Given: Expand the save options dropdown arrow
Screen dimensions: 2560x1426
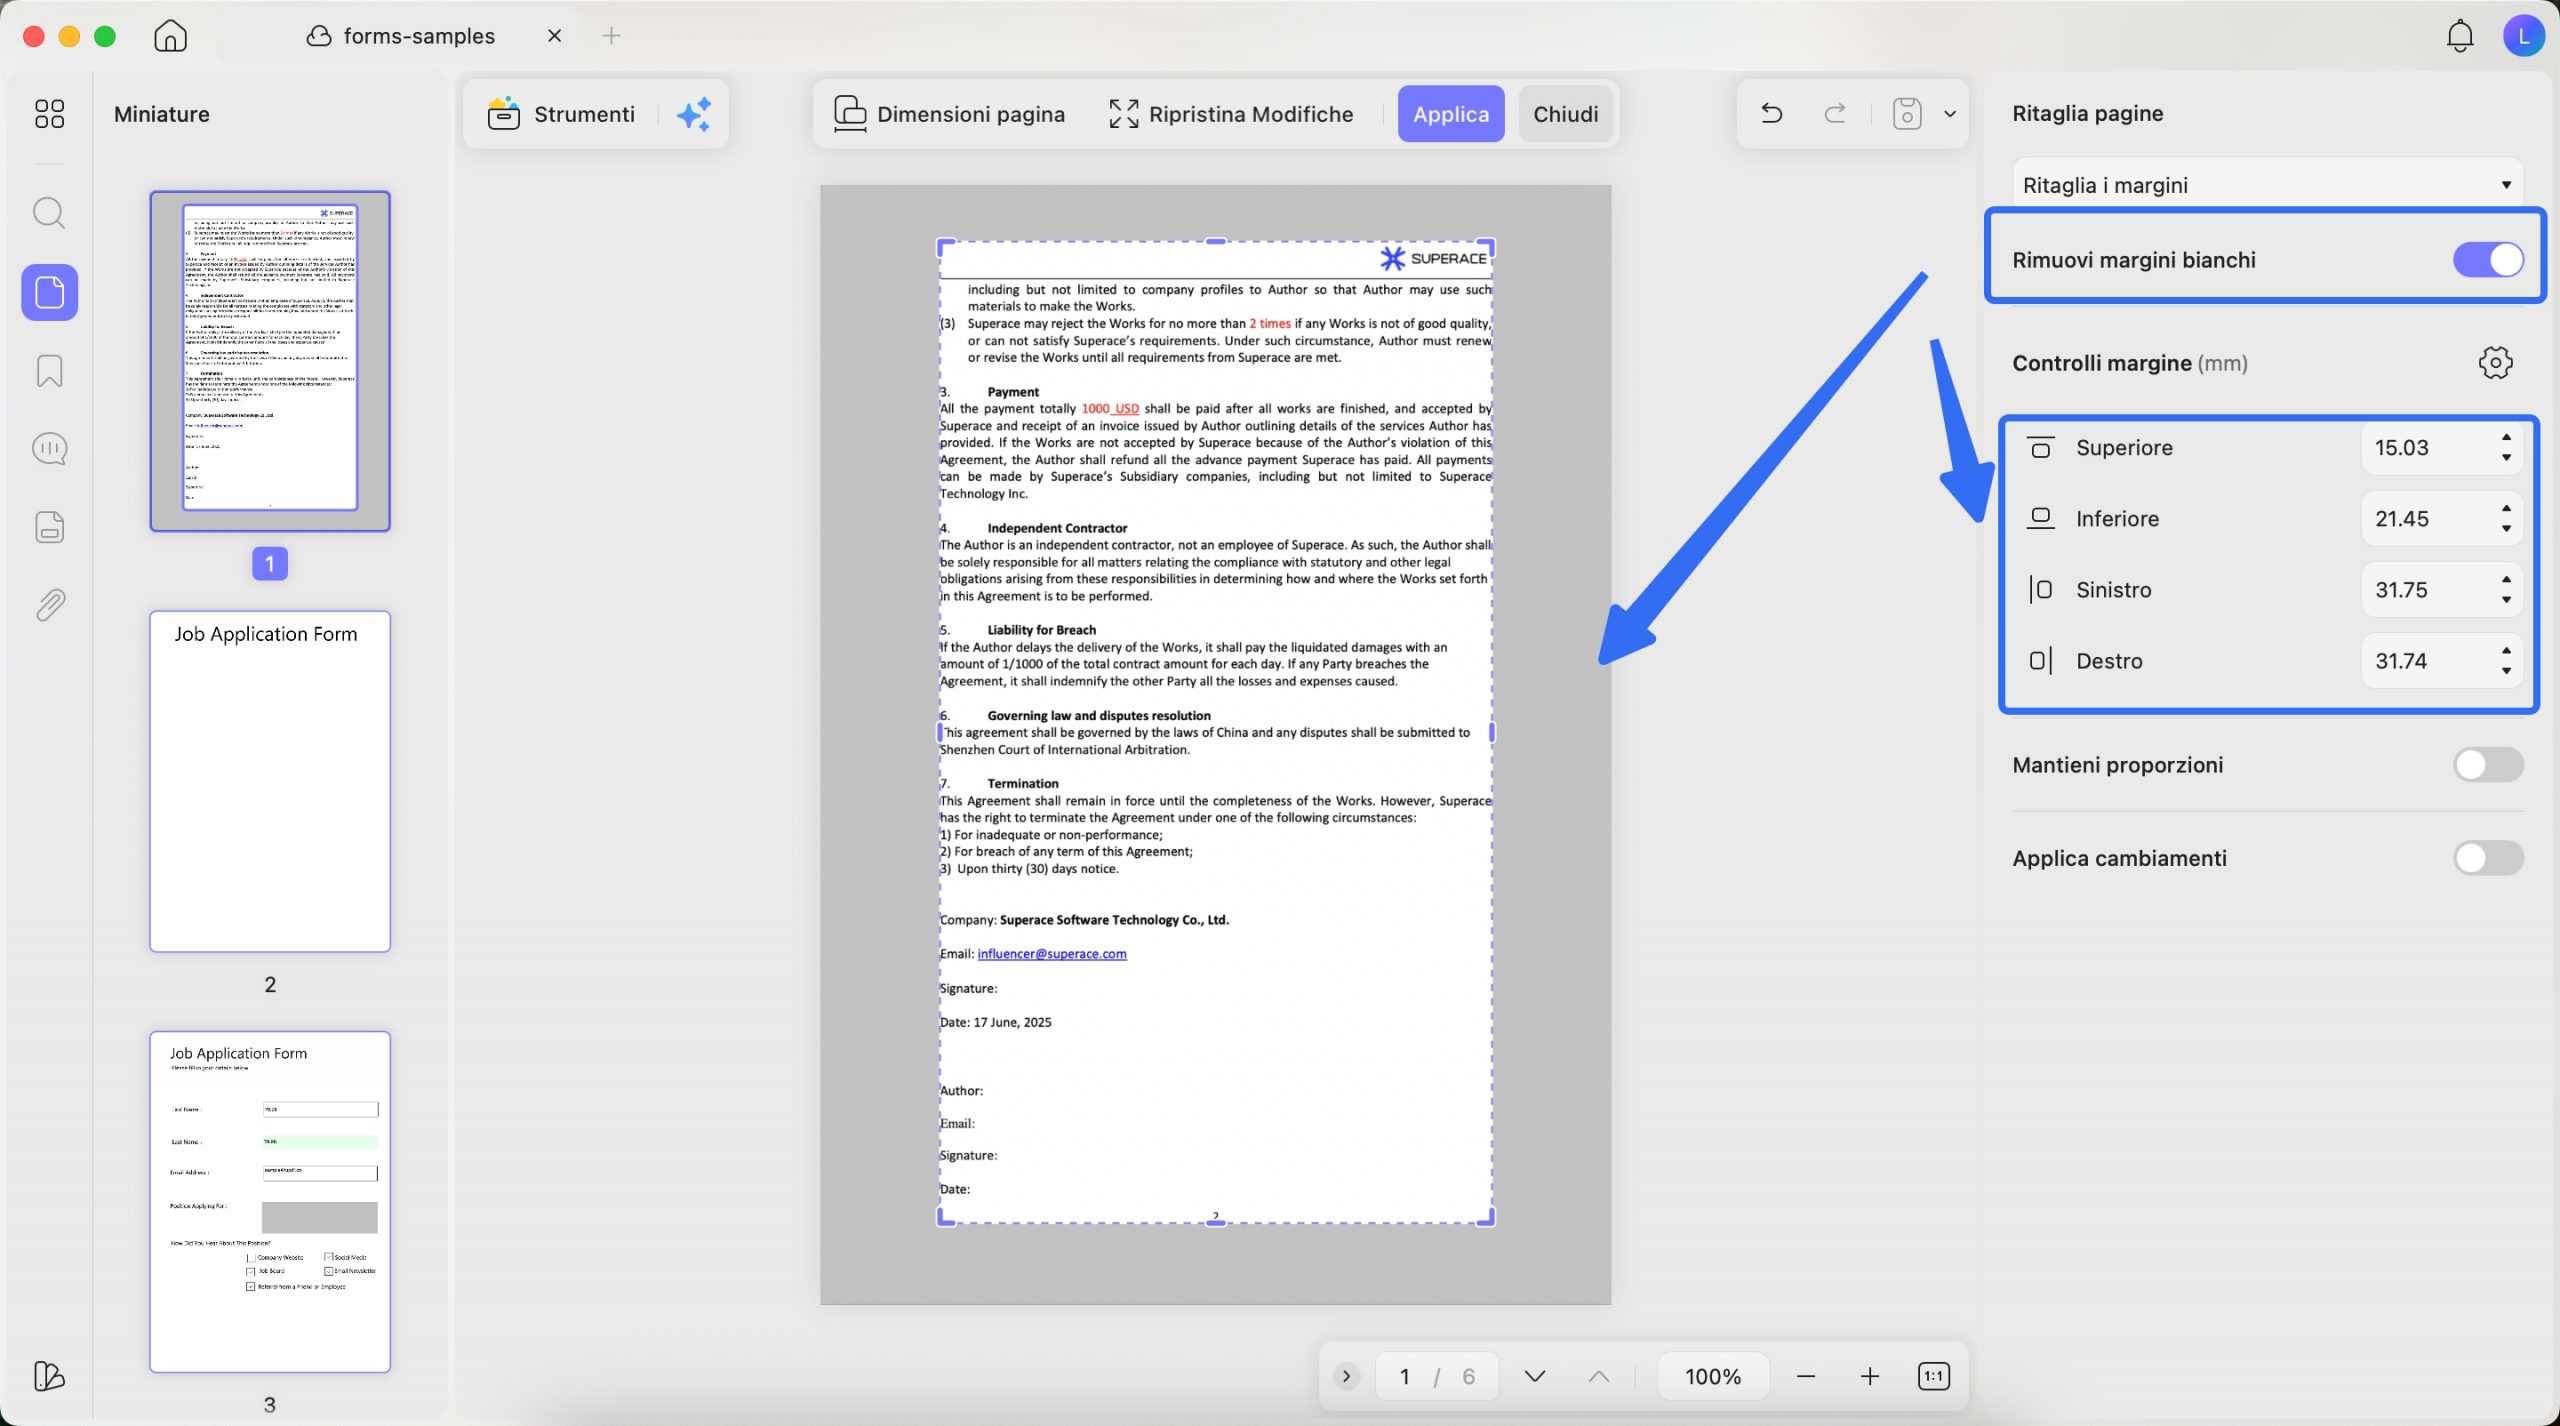Looking at the screenshot, I should pos(1950,114).
